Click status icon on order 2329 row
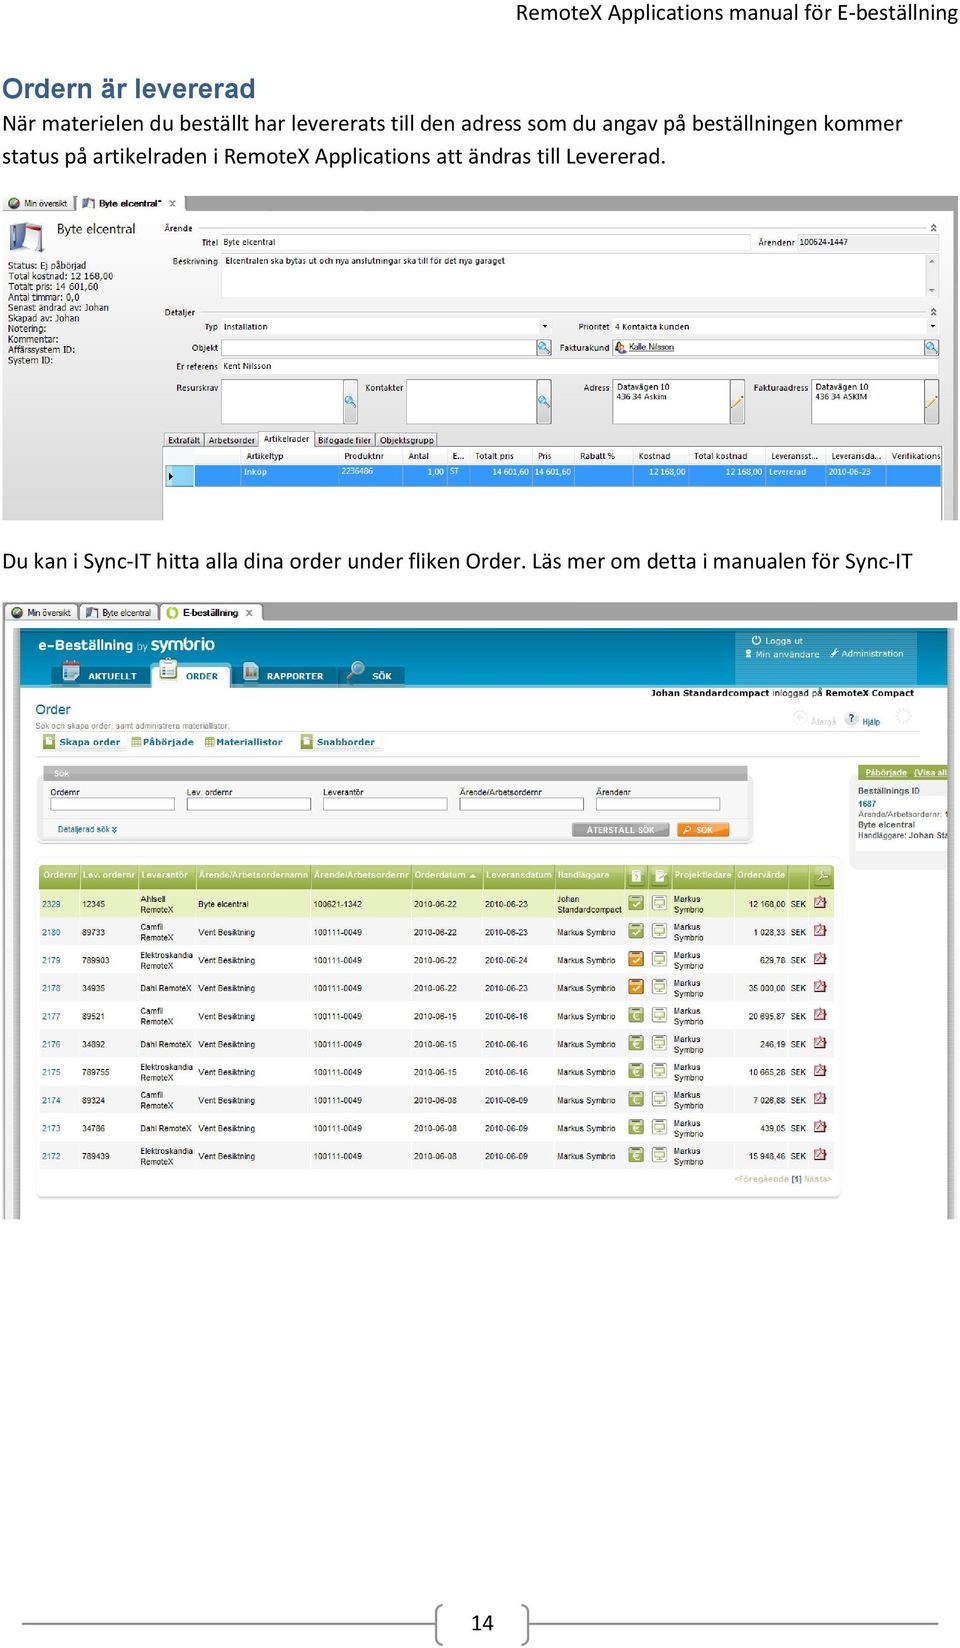The width and height of the screenshot is (960, 1648). pyautogui.click(x=636, y=903)
